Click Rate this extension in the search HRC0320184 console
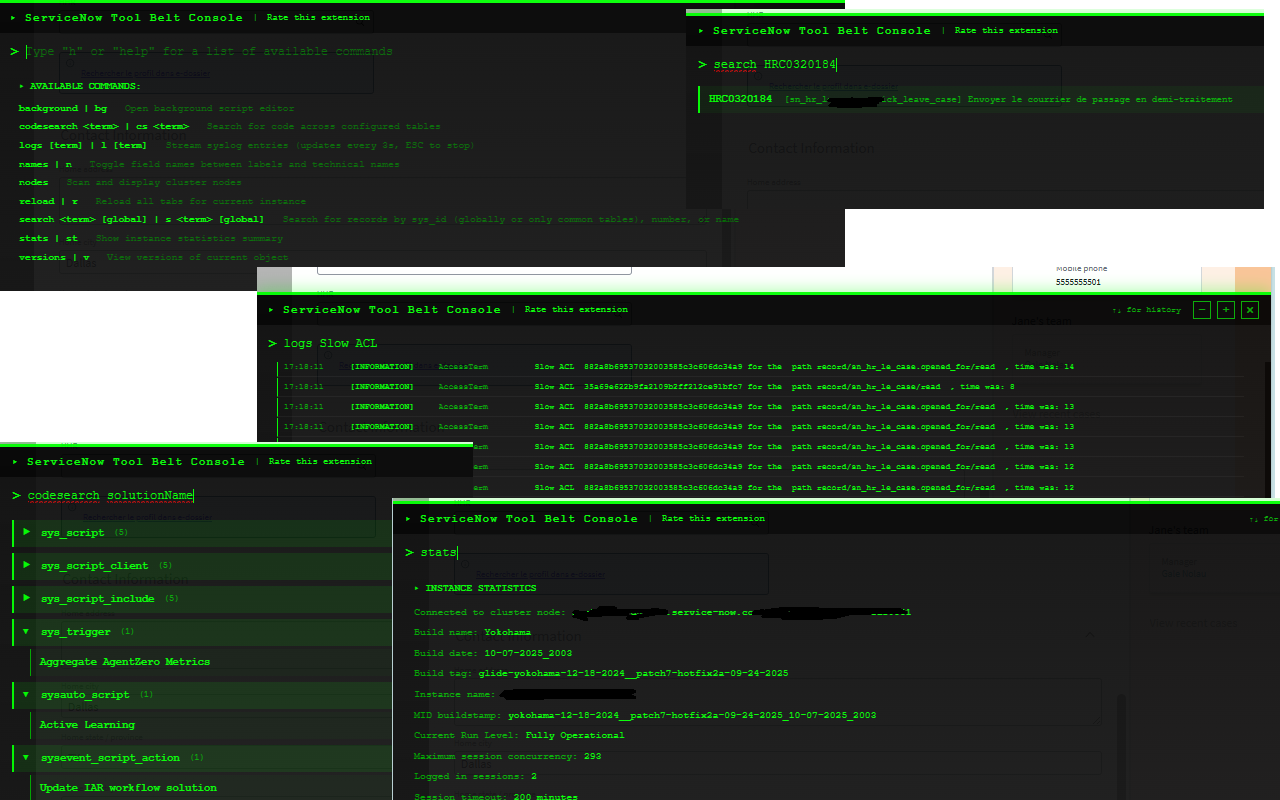This screenshot has height=800, width=1280. pos(1006,31)
